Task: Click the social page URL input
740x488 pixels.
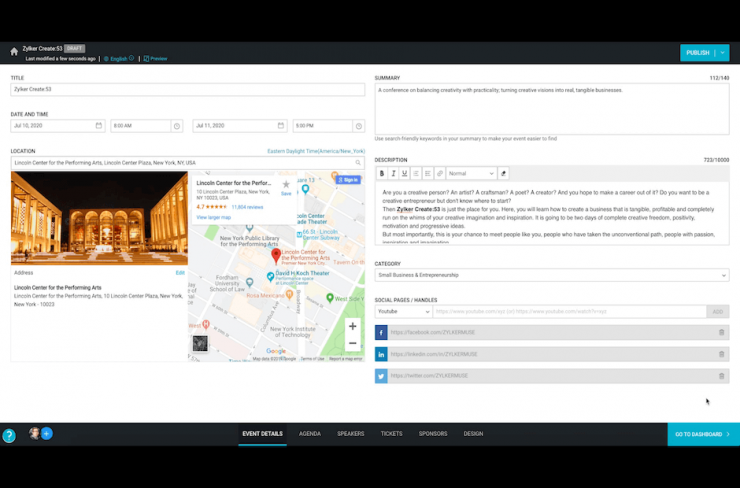Action: (x=570, y=311)
